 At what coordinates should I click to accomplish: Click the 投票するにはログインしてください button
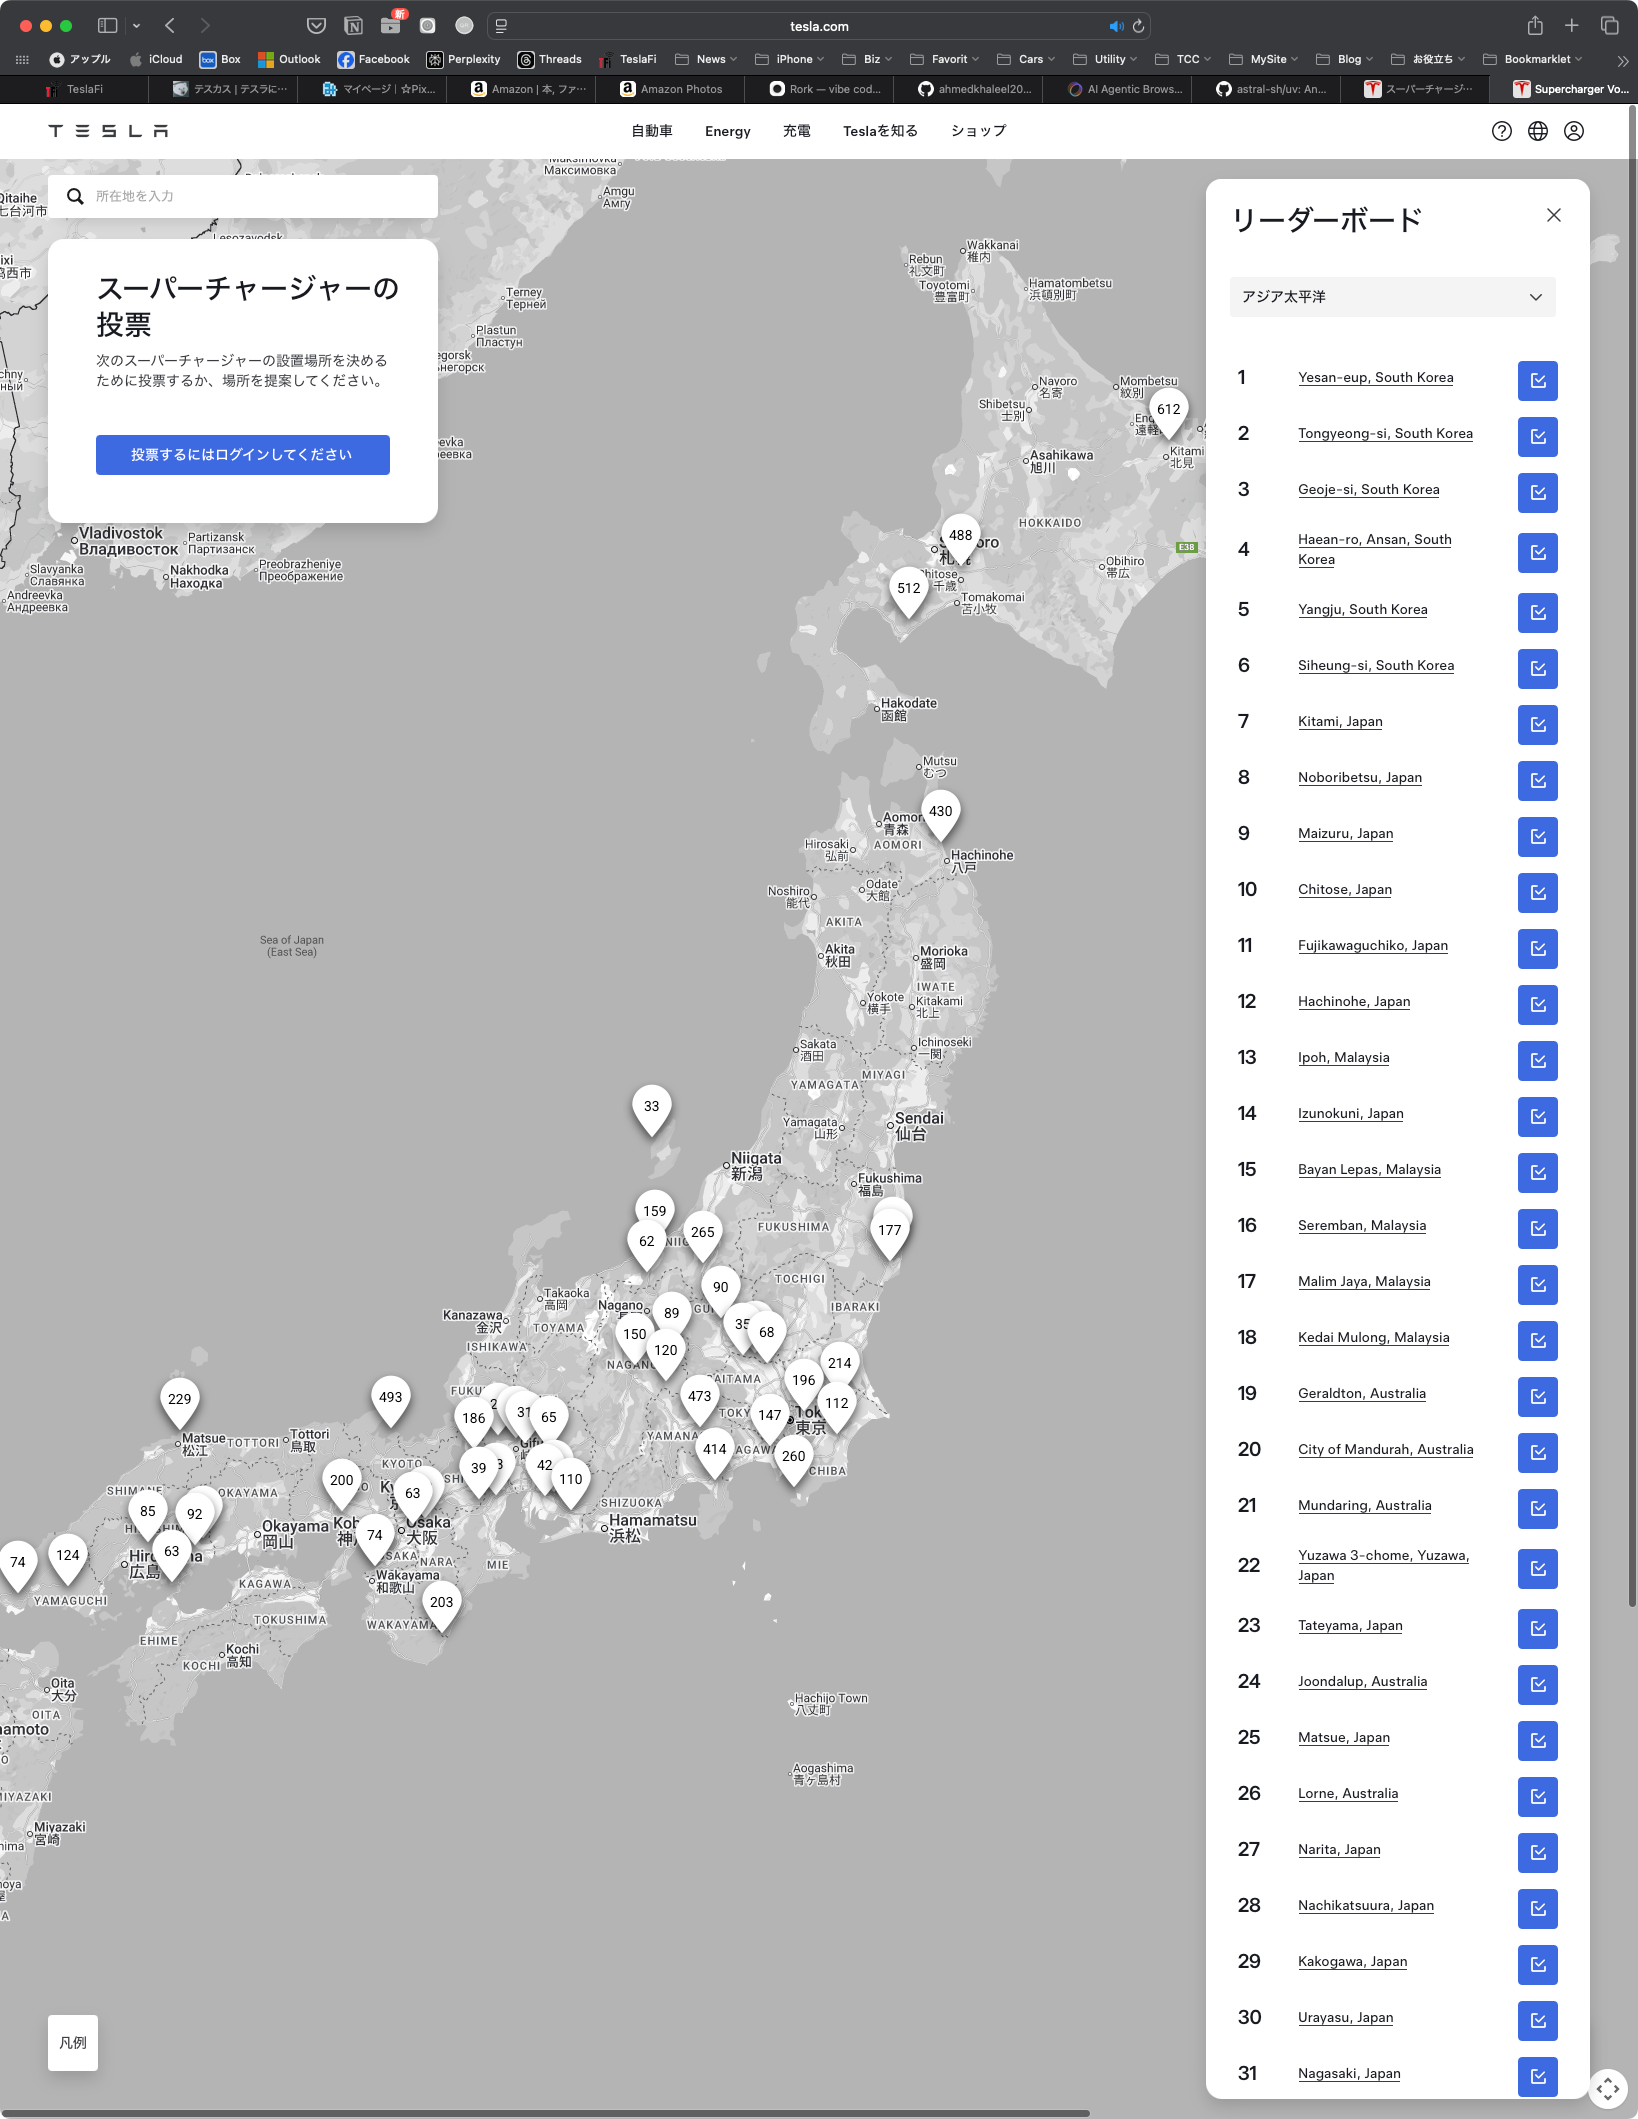click(242, 455)
